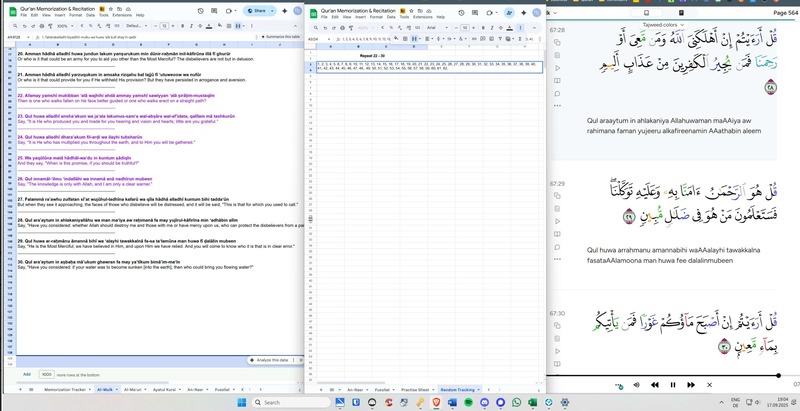Viewport: 800px width, 411px height.
Task: Open Tools menu in right Sheets window
Action: click(x=404, y=17)
